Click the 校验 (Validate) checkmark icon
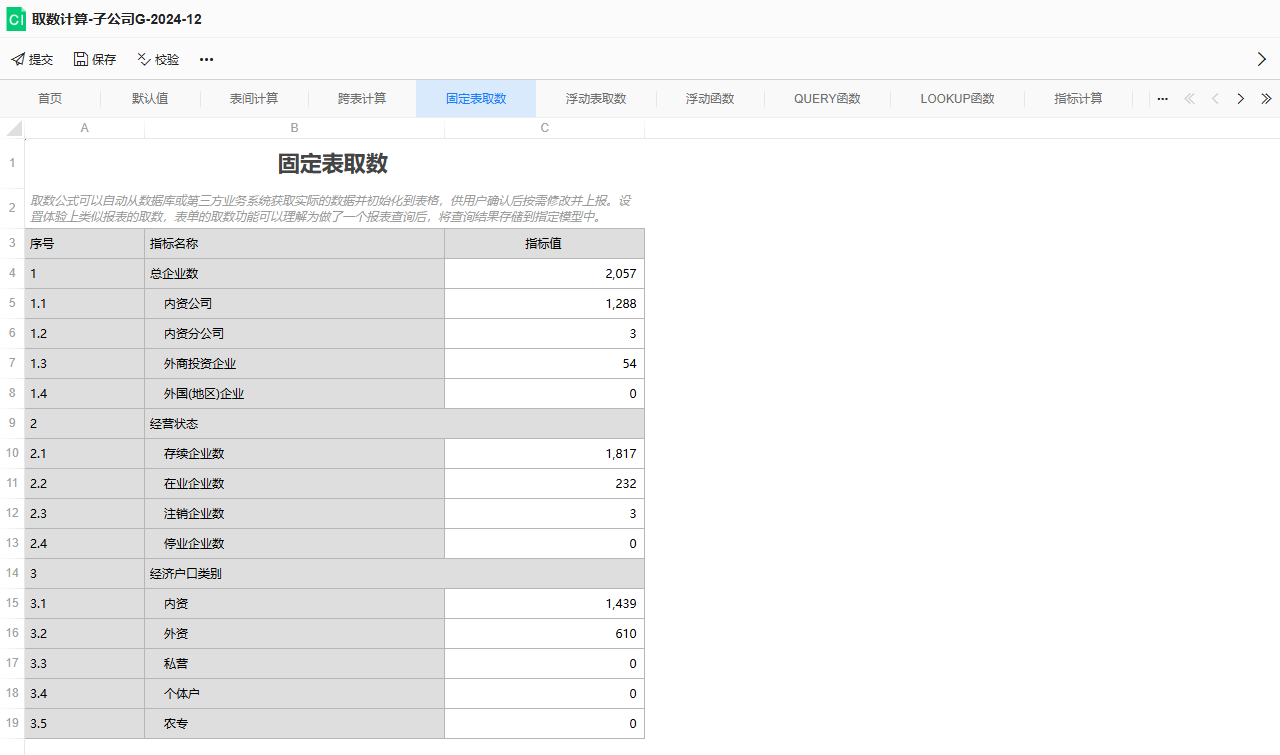 click(x=141, y=59)
